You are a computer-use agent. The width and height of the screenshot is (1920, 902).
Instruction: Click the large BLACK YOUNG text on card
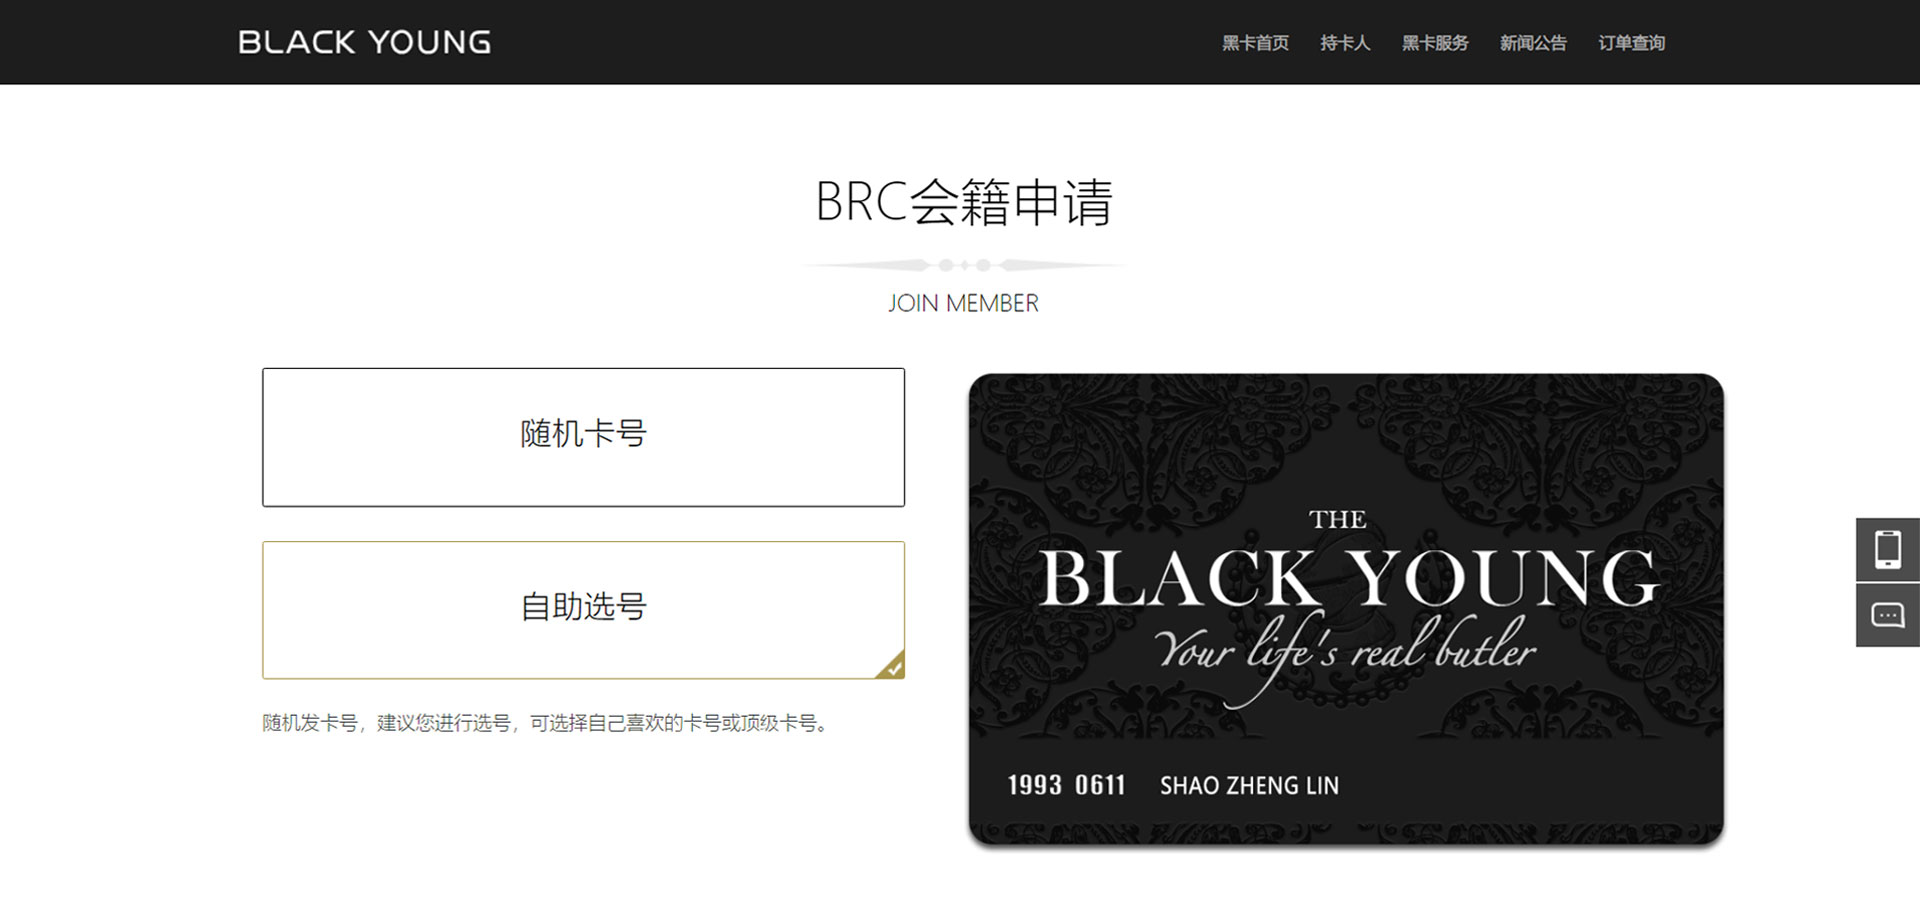pyautogui.click(x=1349, y=578)
